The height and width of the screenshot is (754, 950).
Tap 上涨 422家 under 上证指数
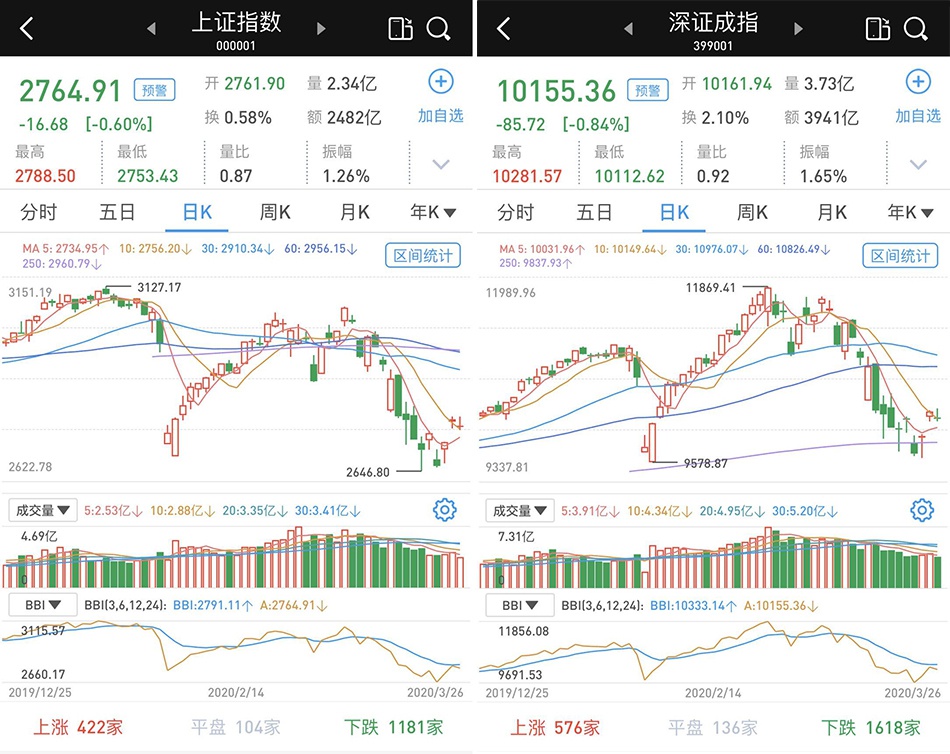pyautogui.click(x=78, y=727)
